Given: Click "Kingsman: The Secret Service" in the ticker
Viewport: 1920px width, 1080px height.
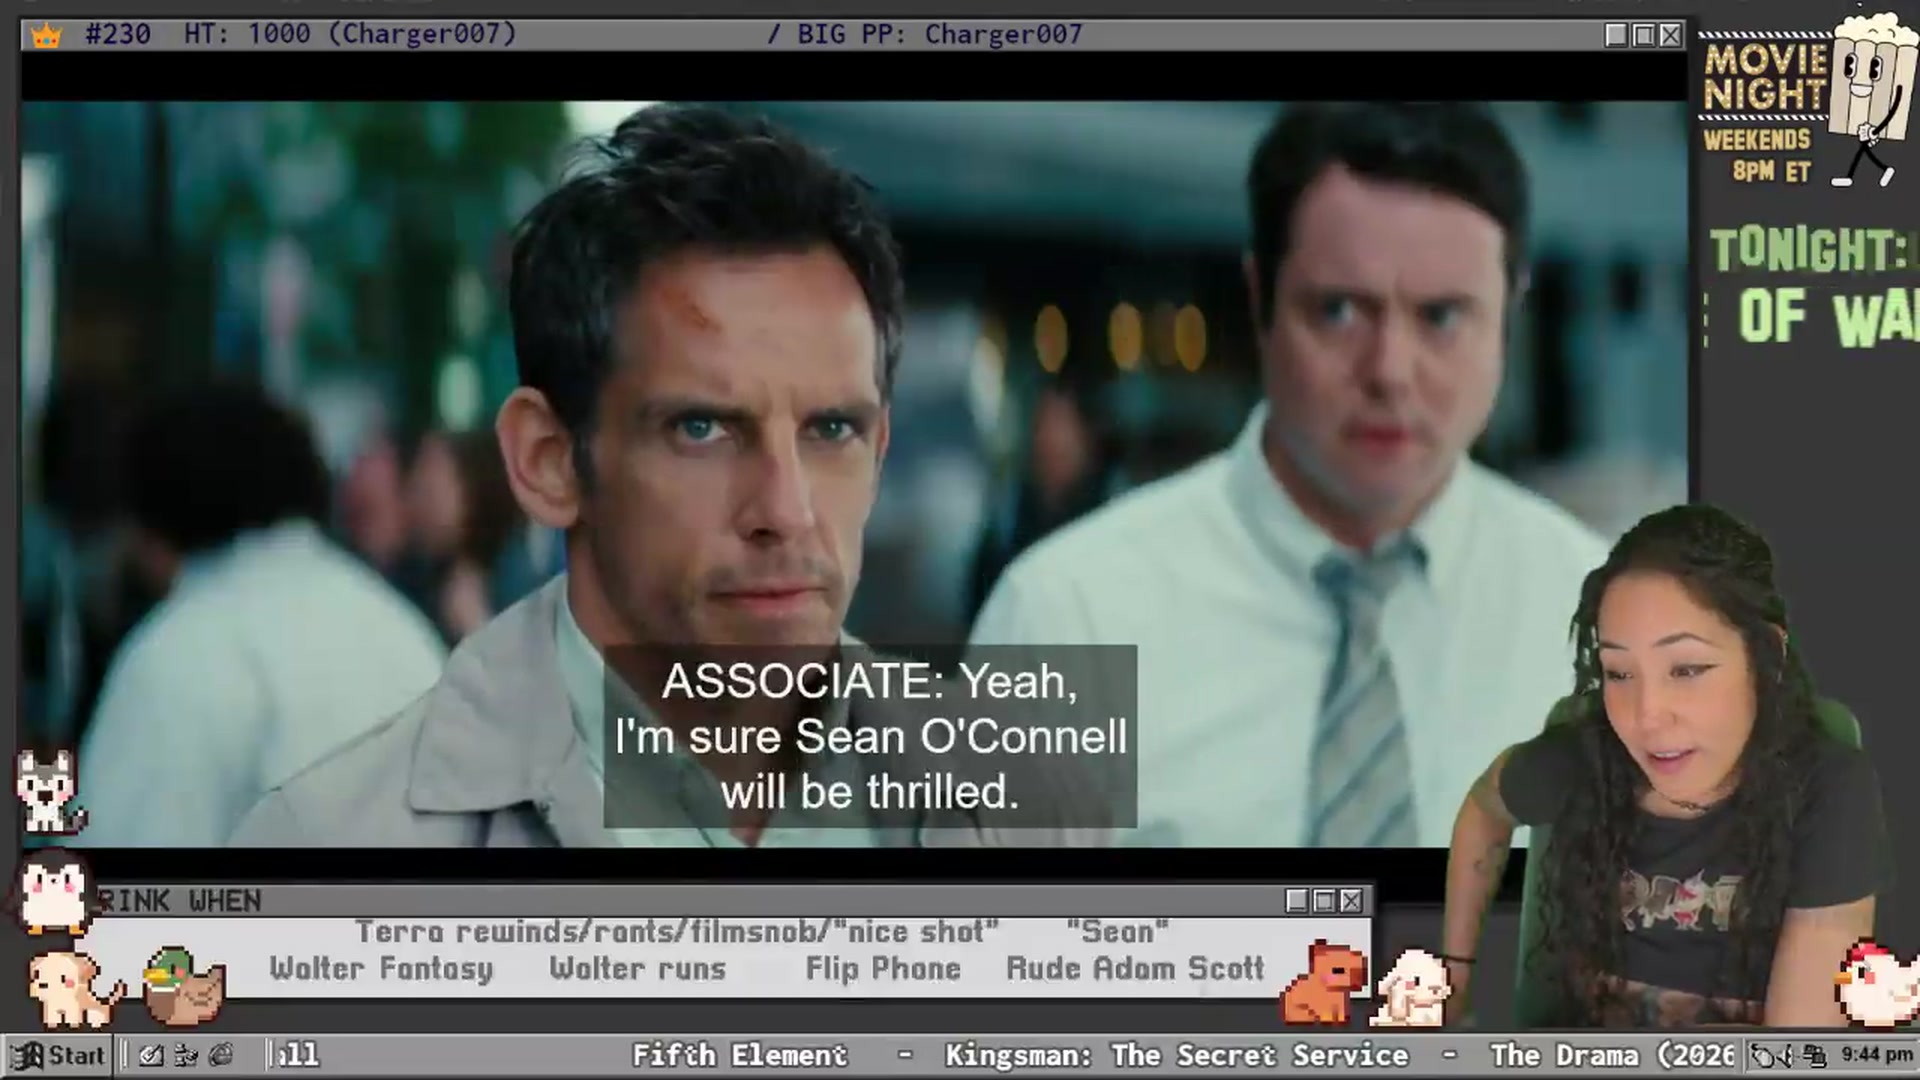Looking at the screenshot, I should 1176,1055.
